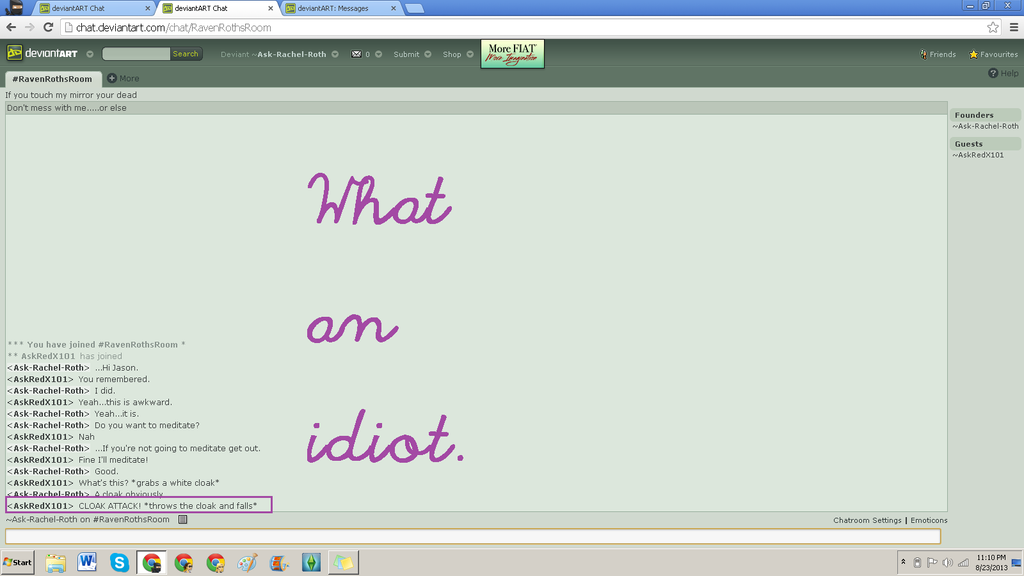
Task: Click the system clock showing 11:10 PM
Action: [x=991, y=562]
